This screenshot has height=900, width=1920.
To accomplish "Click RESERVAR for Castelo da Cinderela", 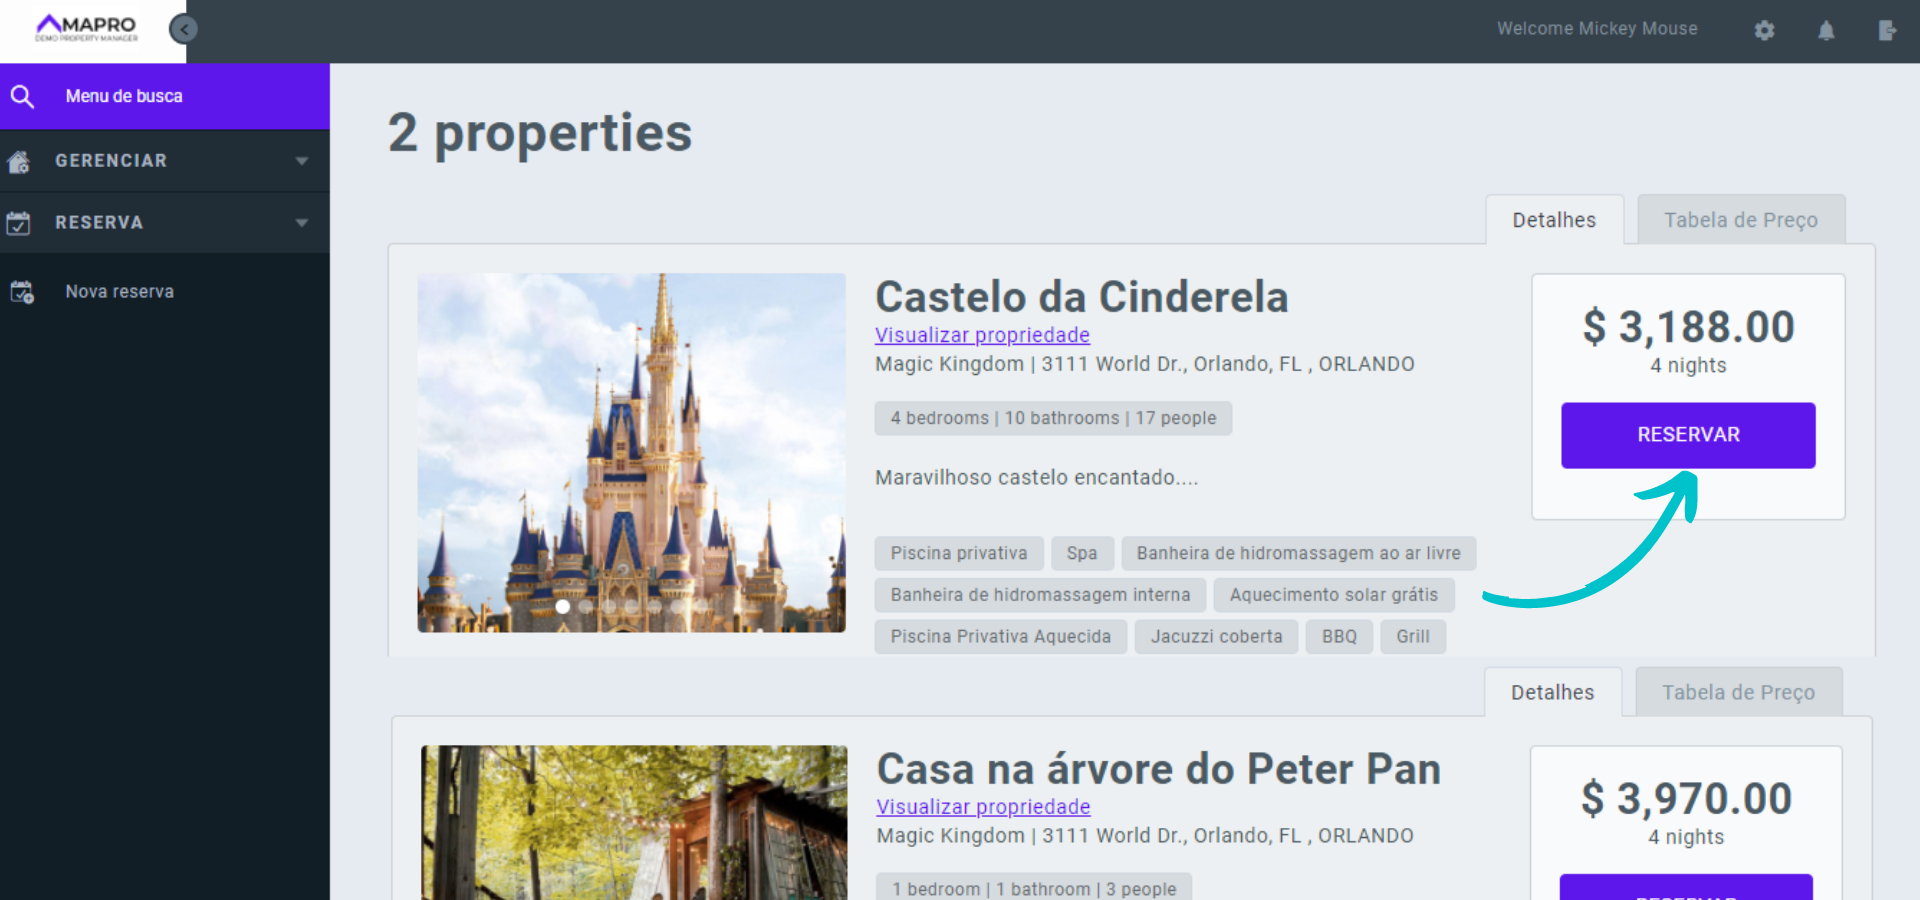I will [x=1687, y=435].
